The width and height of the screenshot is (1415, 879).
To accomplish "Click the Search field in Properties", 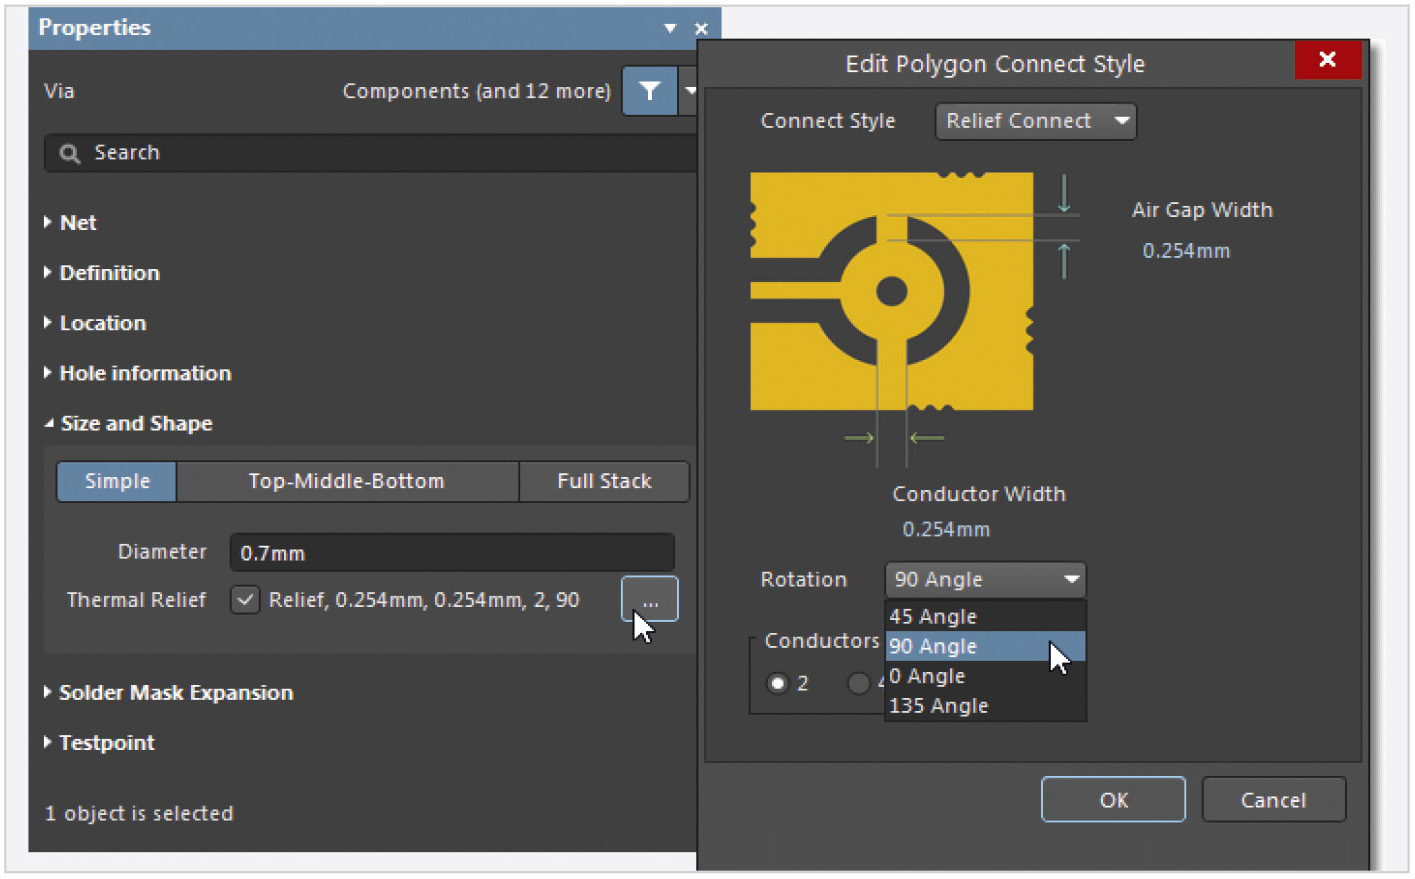I will point(370,153).
